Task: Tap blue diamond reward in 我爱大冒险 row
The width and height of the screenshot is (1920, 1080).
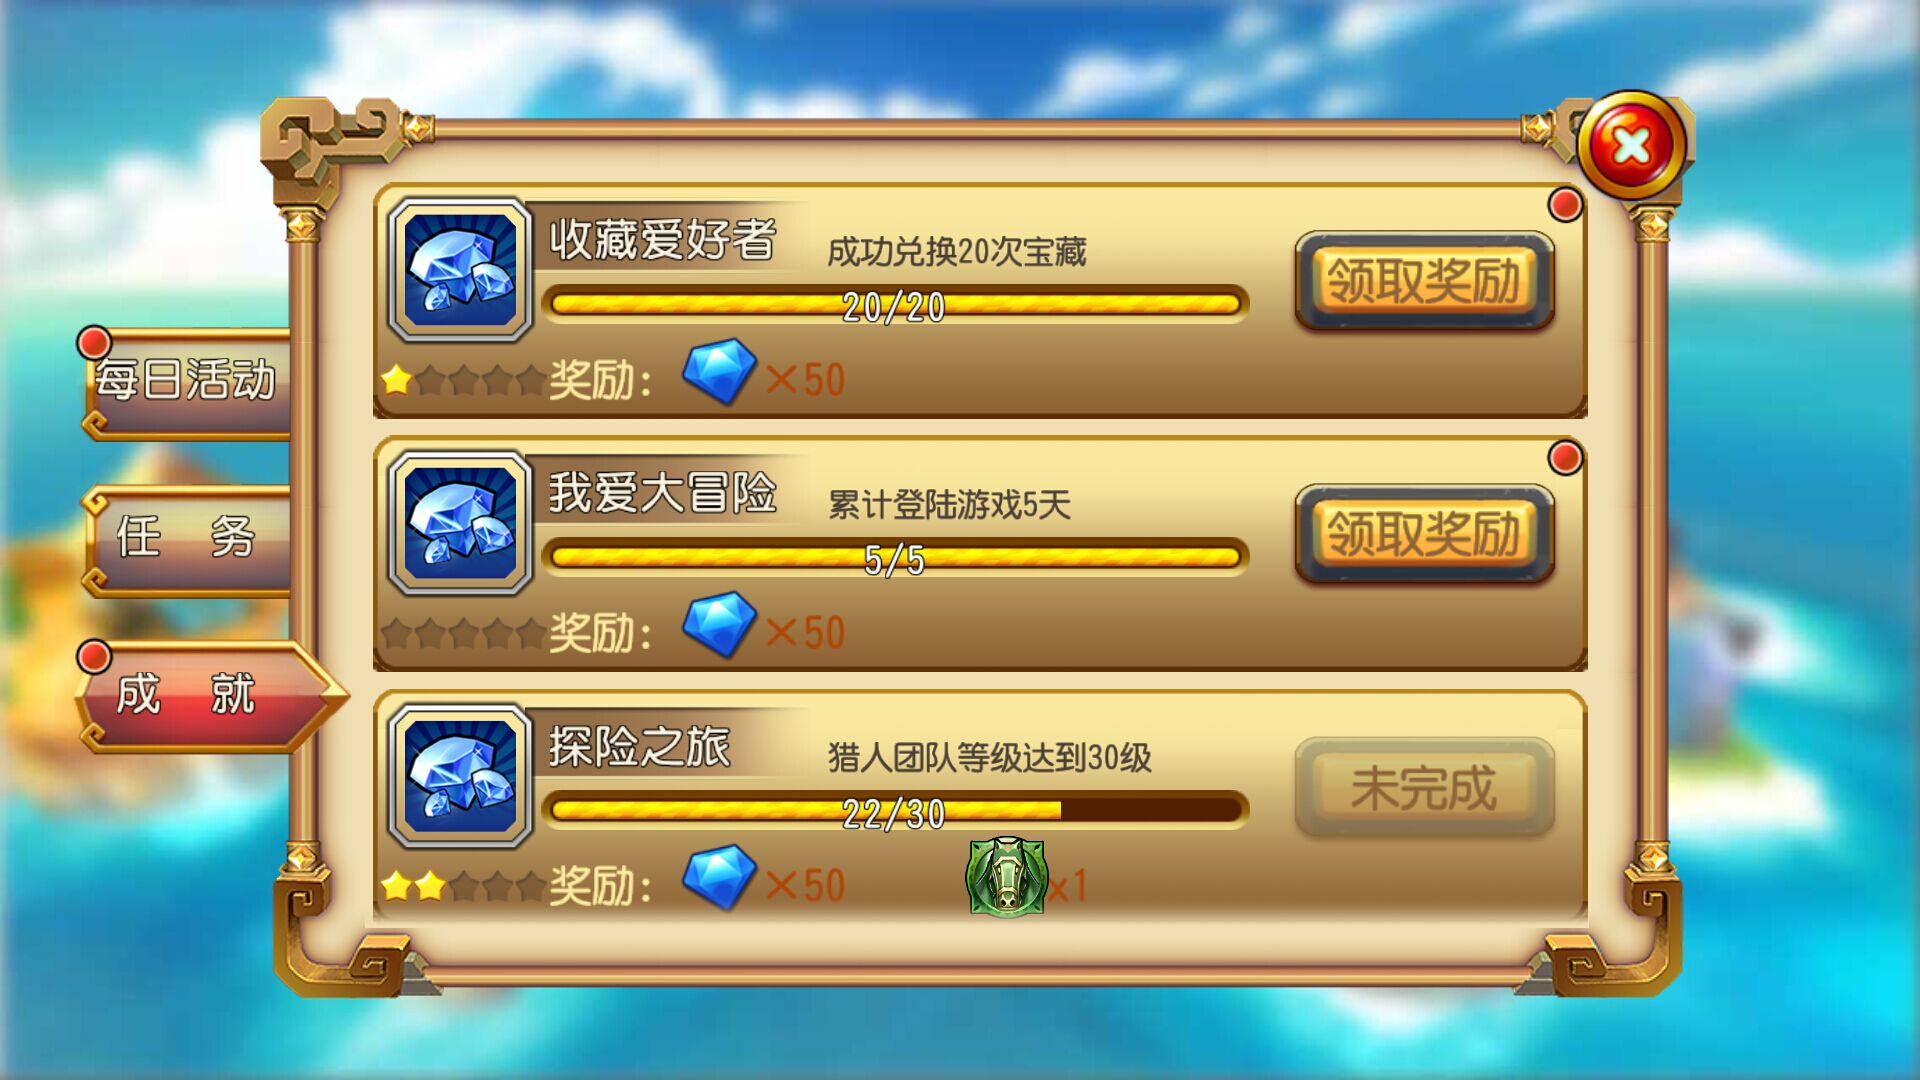Action: click(x=719, y=625)
